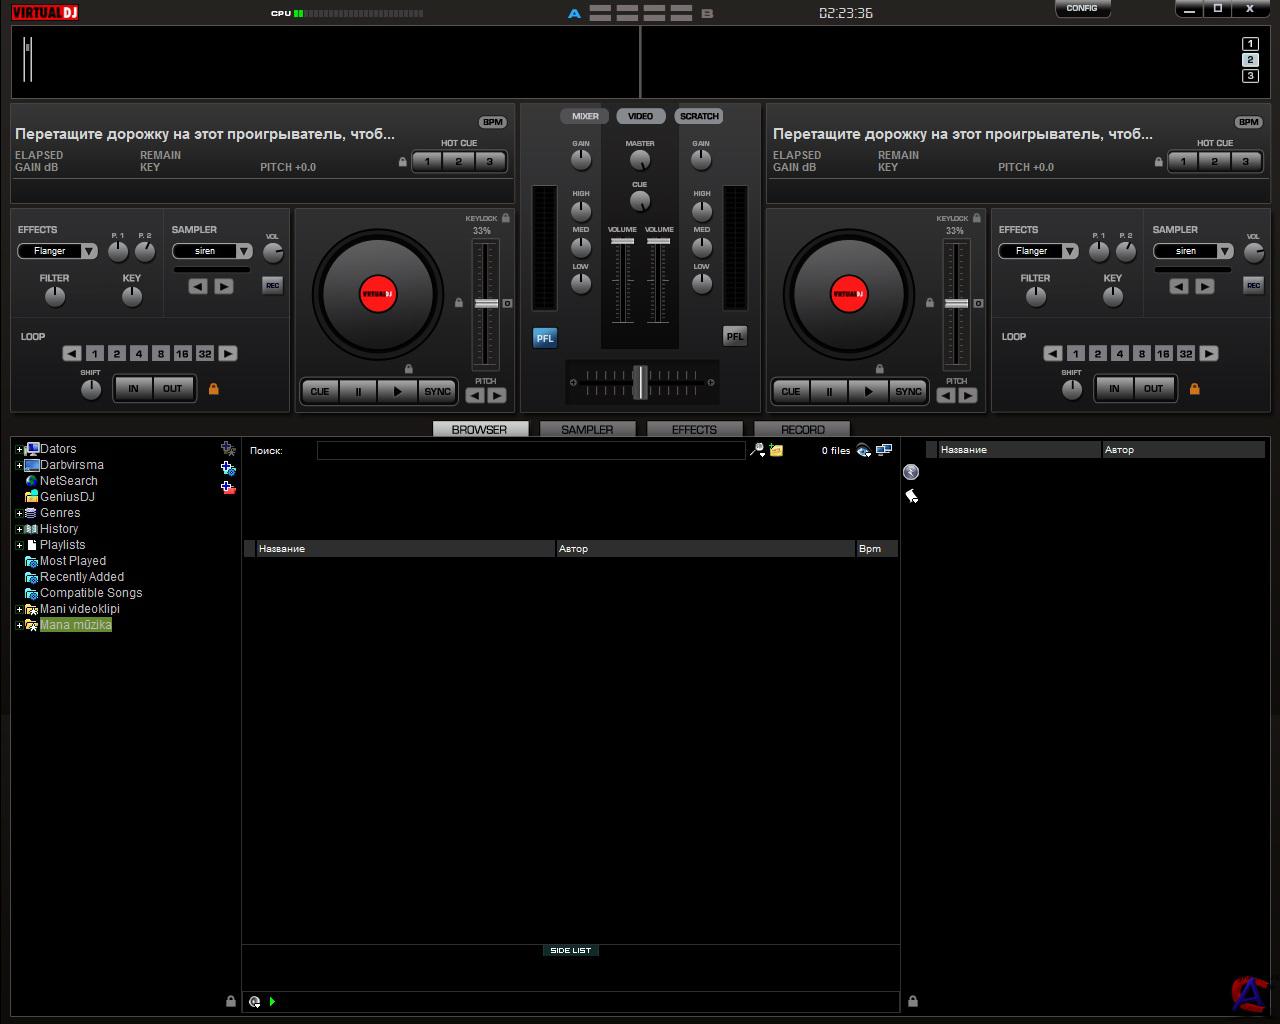Click the left deck hot cue lock icon

click(x=403, y=162)
